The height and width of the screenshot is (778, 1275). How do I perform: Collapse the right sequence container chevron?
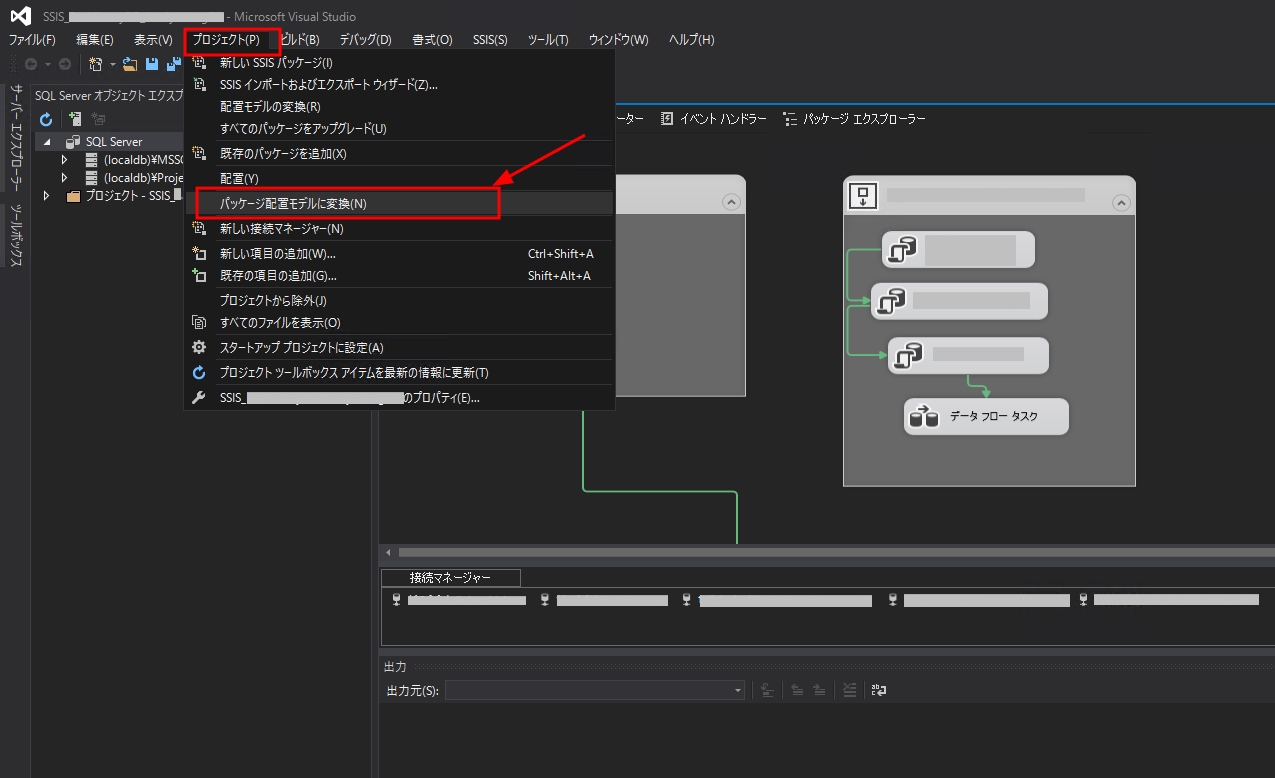pos(1120,202)
